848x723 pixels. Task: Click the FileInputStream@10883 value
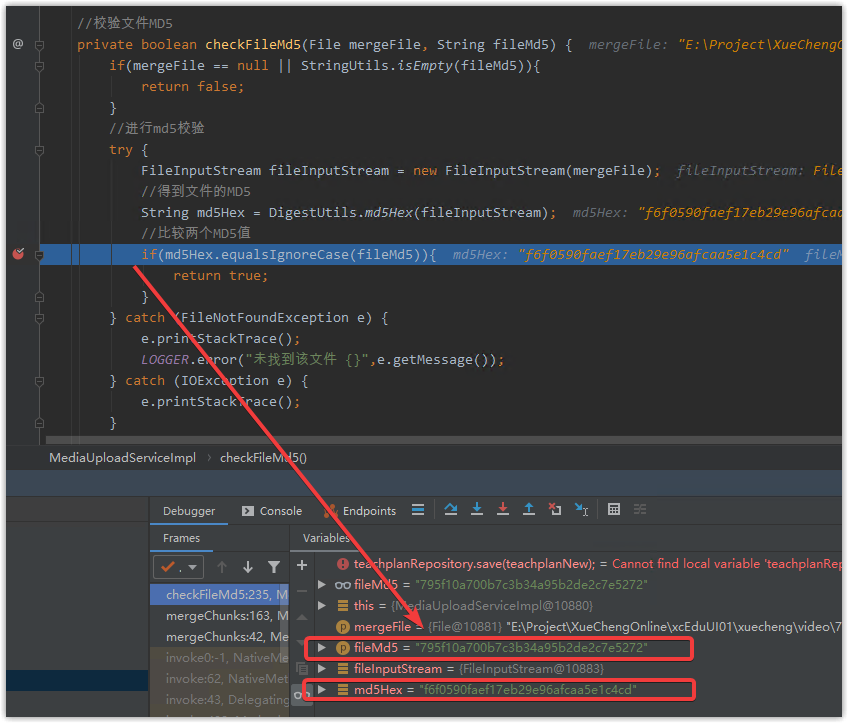click(x=531, y=669)
